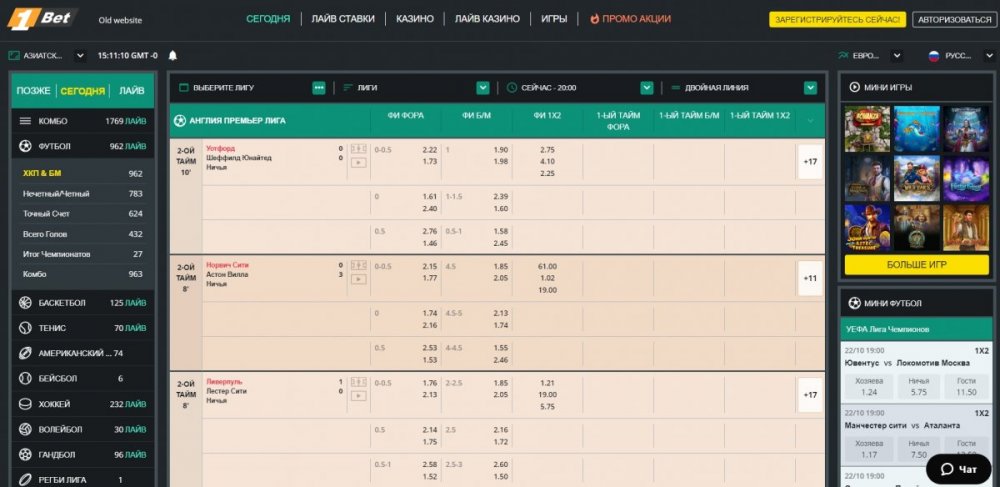Click the American football icon
The height and width of the screenshot is (487, 1000).
pos(26,353)
